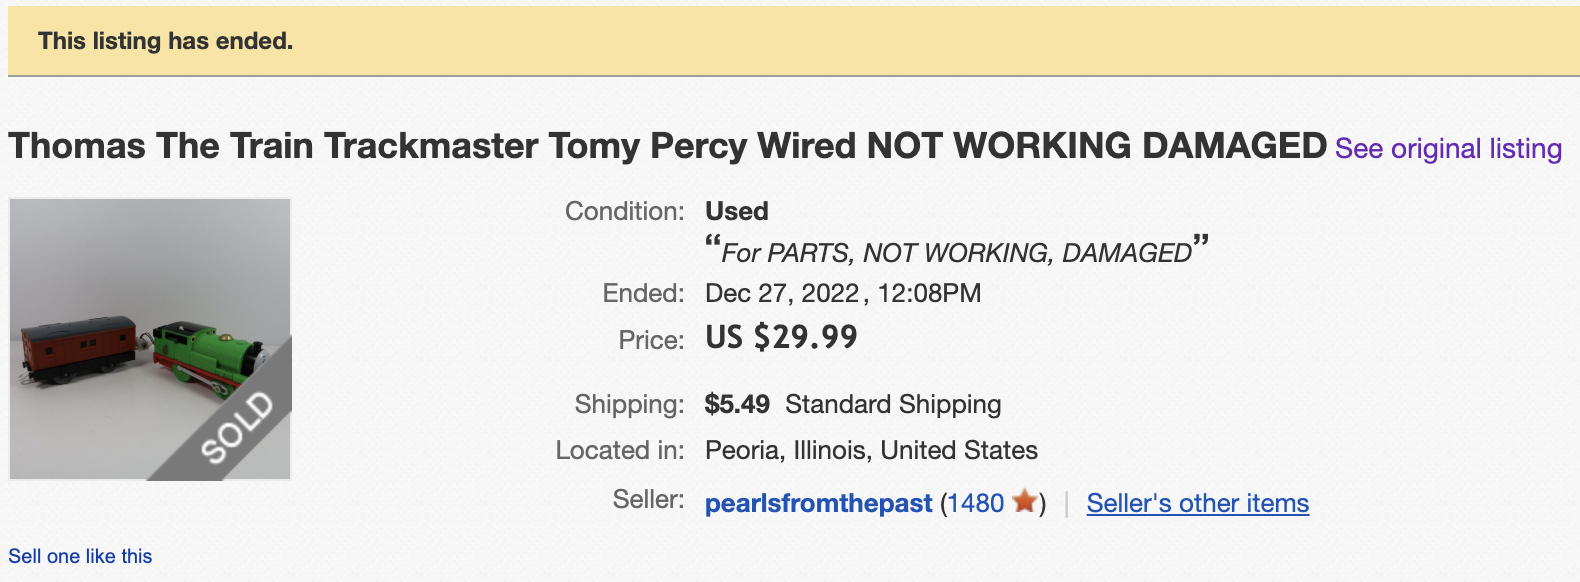The height and width of the screenshot is (582, 1580).
Task: Click the Condition label
Action: point(624,211)
